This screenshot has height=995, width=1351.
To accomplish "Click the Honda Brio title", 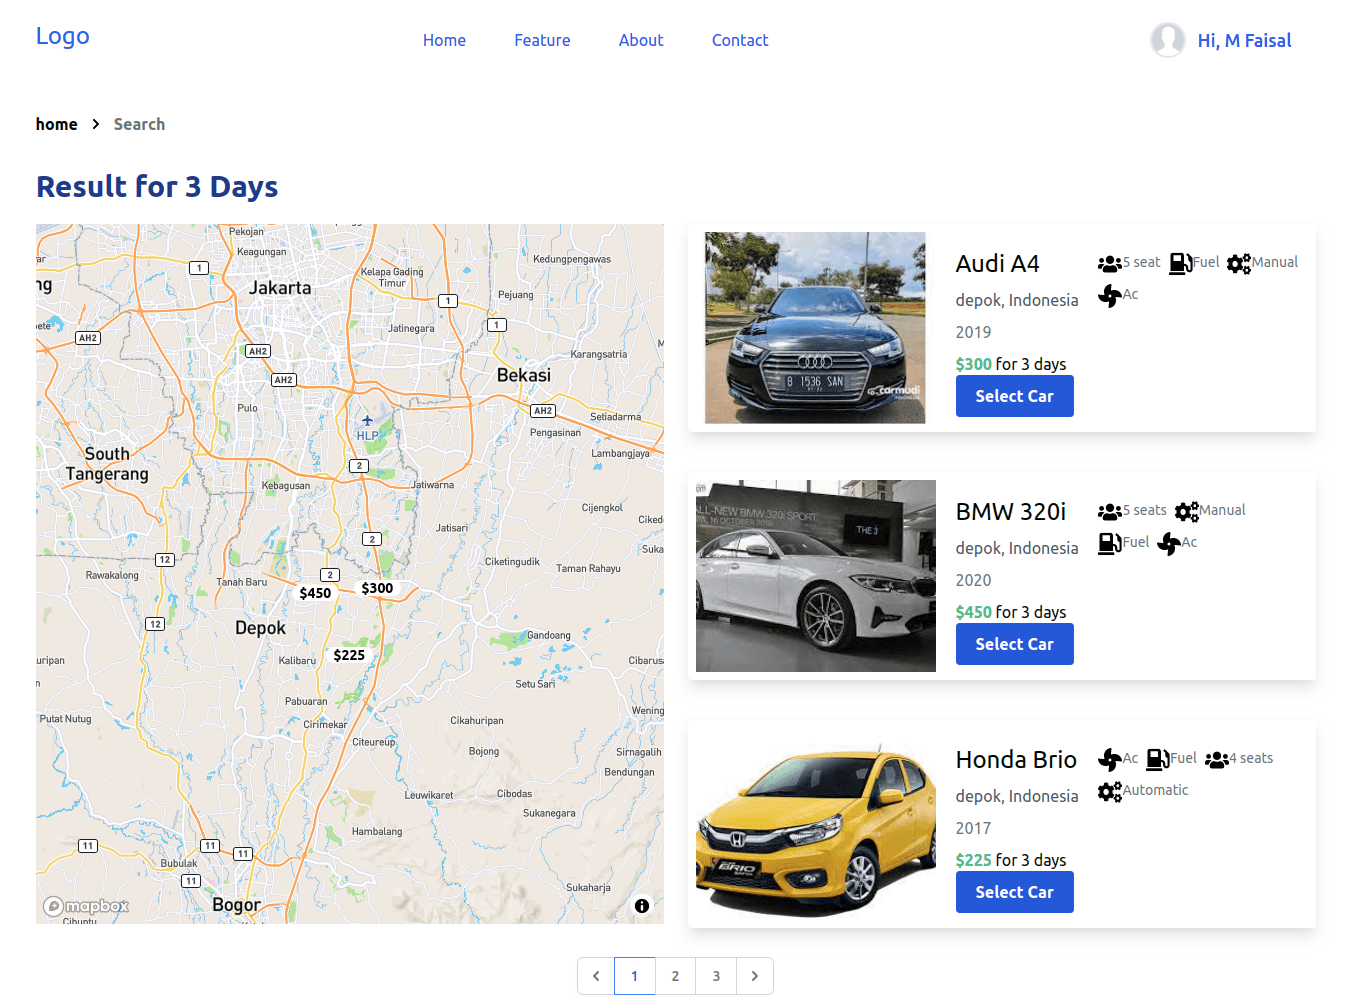I will (x=1016, y=760).
